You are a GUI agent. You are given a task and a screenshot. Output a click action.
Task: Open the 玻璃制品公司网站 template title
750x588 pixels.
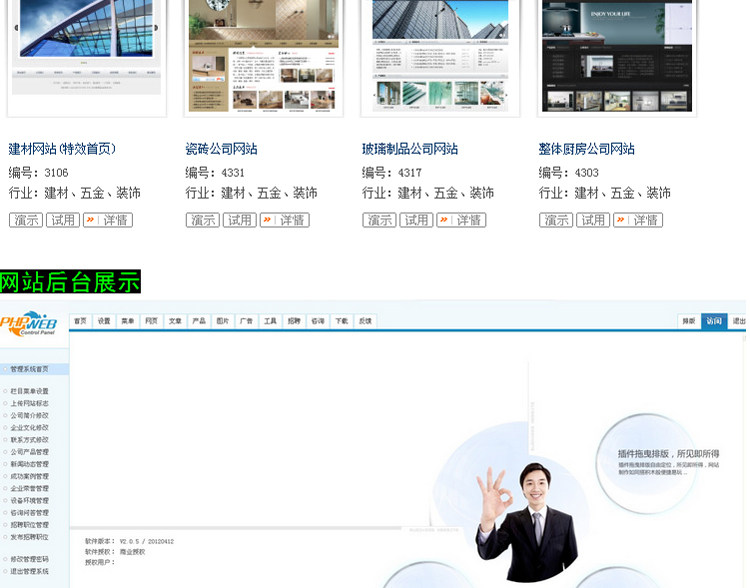pos(410,149)
